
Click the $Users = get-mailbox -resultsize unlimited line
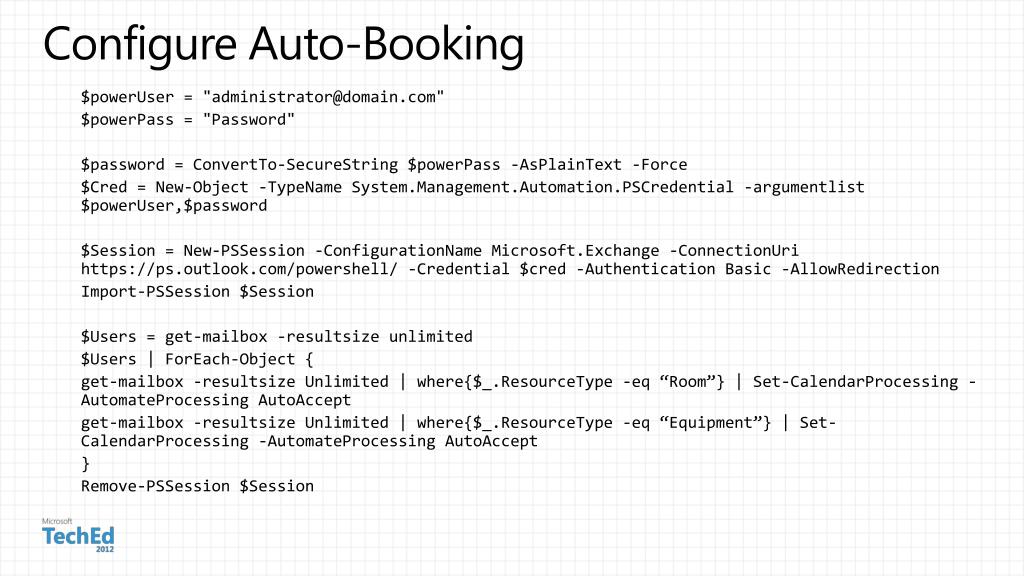pyautogui.click(x=277, y=337)
